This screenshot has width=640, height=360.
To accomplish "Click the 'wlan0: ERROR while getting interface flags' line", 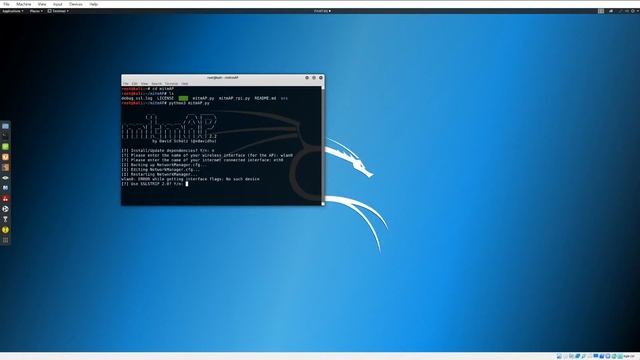I will pyautogui.click(x=190, y=179).
